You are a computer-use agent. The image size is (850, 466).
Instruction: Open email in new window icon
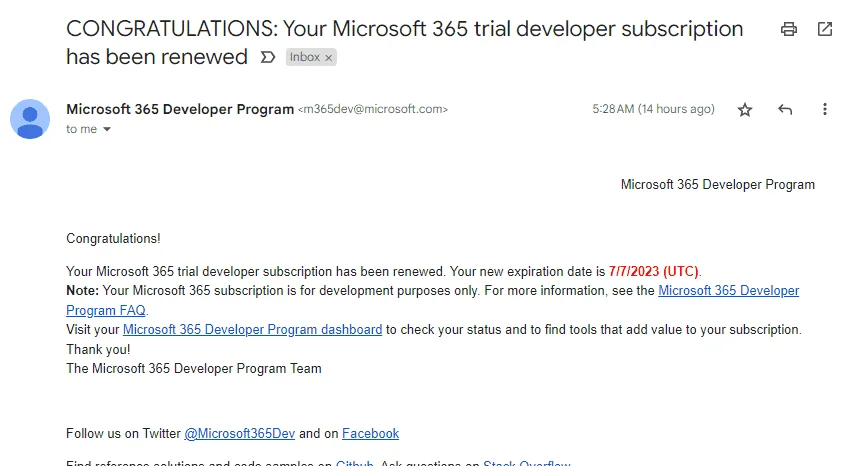coord(825,29)
